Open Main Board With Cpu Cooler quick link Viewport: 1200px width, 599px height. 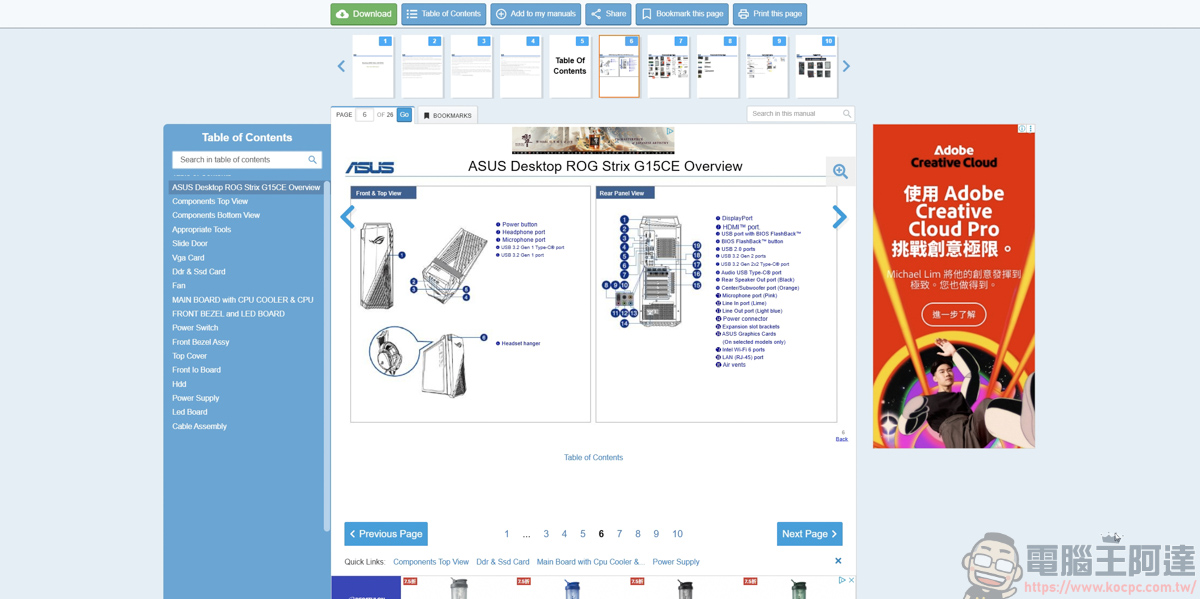coord(591,562)
